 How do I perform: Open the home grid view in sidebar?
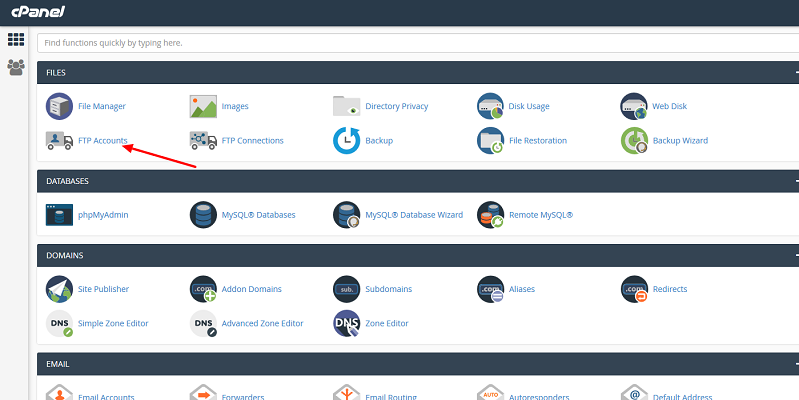pos(16,40)
